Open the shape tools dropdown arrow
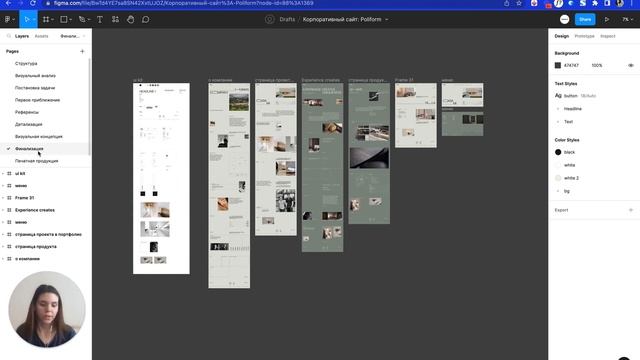This screenshot has width=640, height=360. [x=71, y=20]
